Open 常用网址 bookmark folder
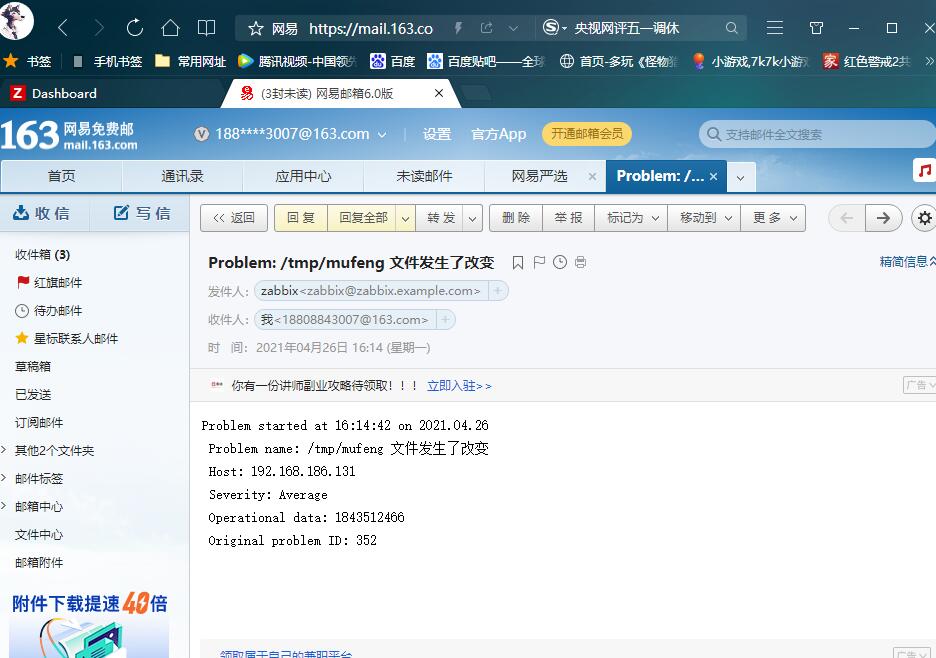The height and width of the screenshot is (658, 936). click(x=190, y=62)
